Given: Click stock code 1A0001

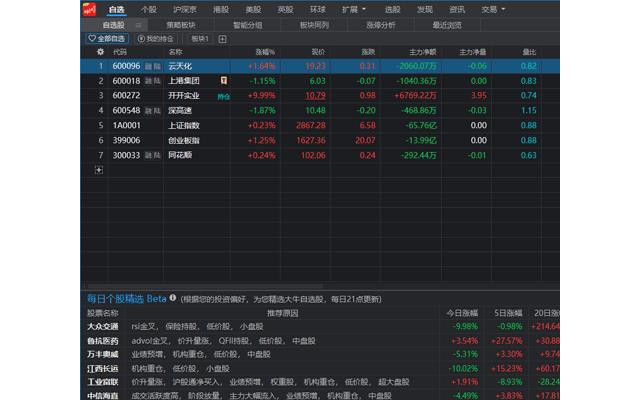Looking at the screenshot, I should point(127,126).
